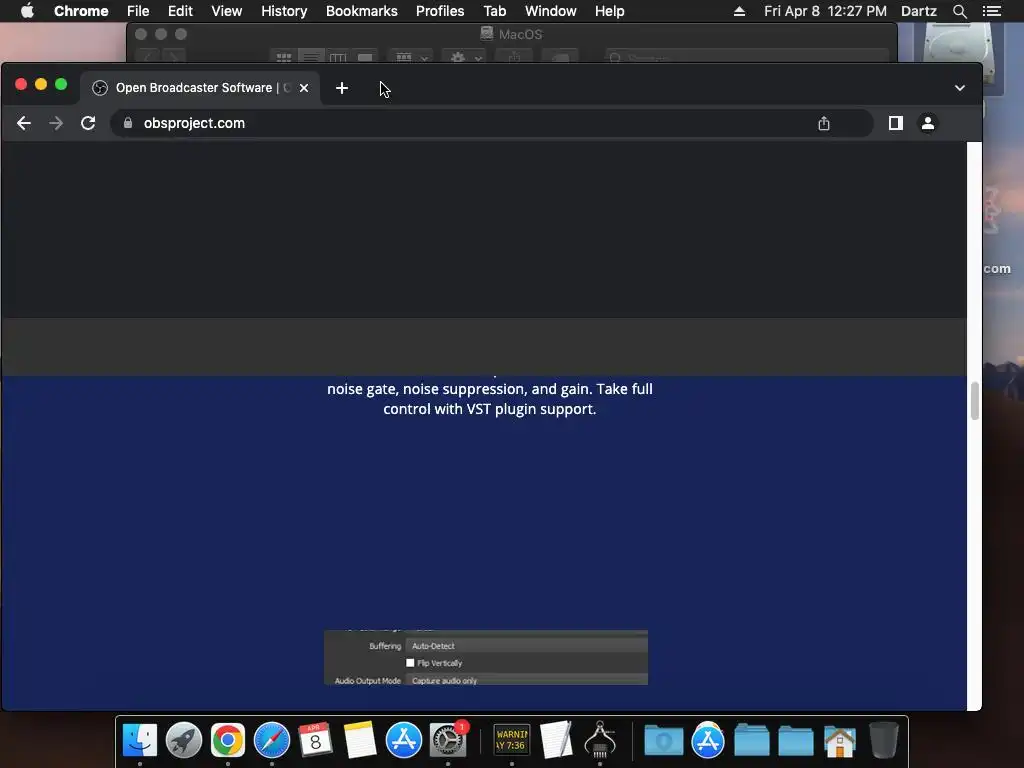Open Spotlight search from the menu bar
1024x768 pixels.
point(959,11)
